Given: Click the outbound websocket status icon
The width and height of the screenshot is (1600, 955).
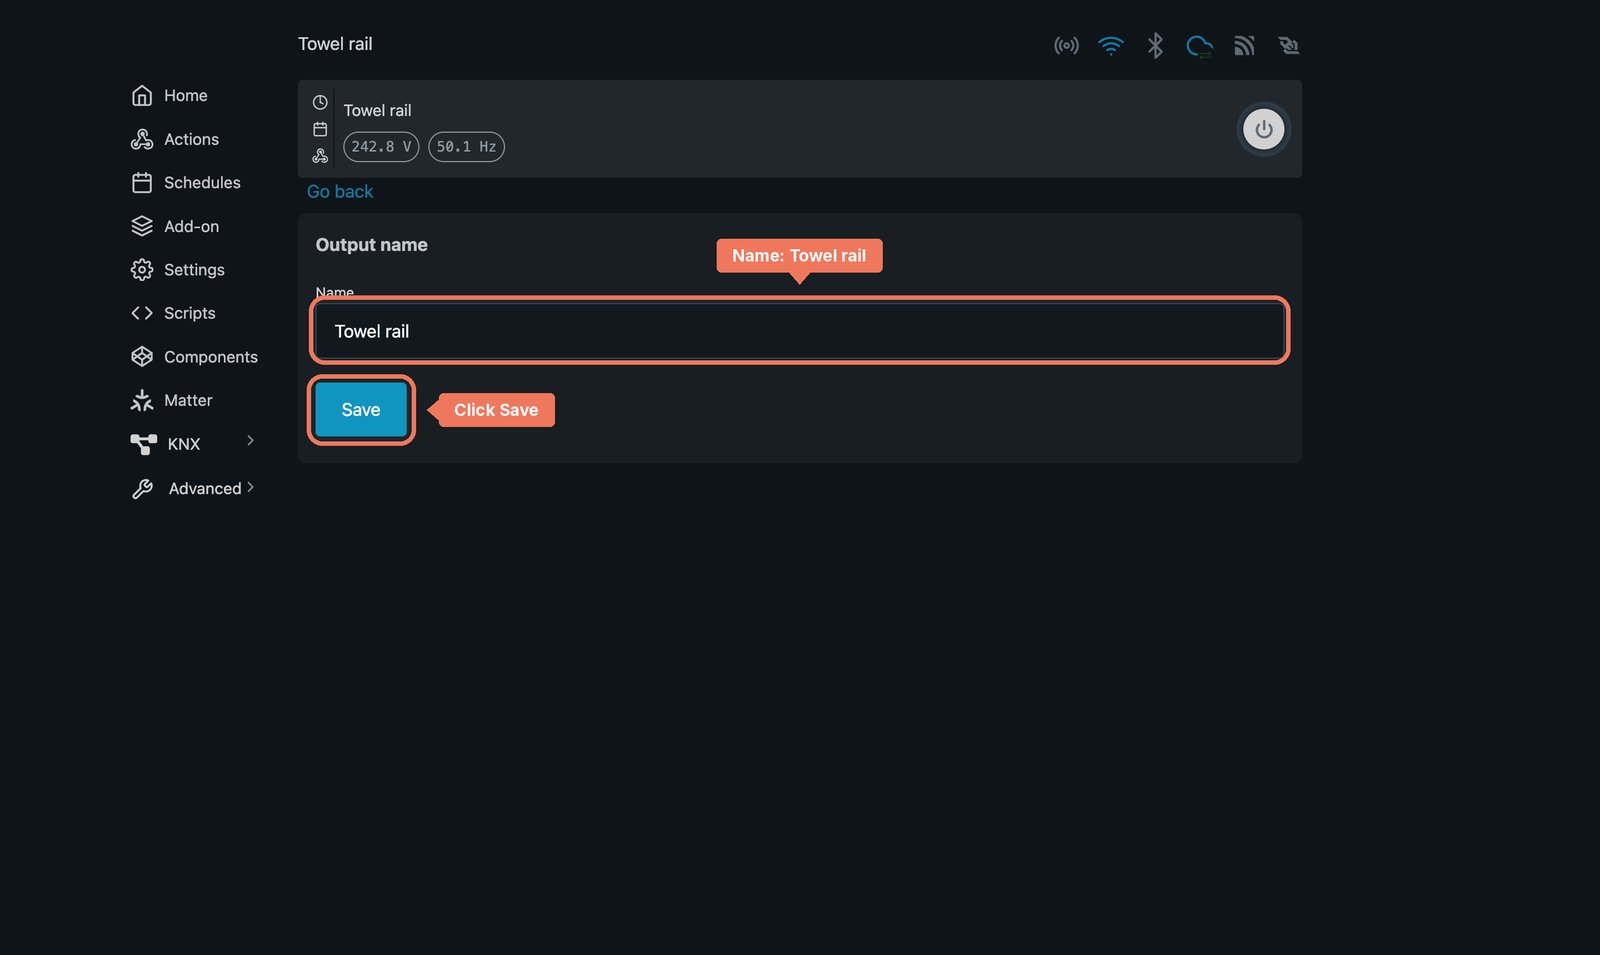Looking at the screenshot, I should click(x=1288, y=46).
